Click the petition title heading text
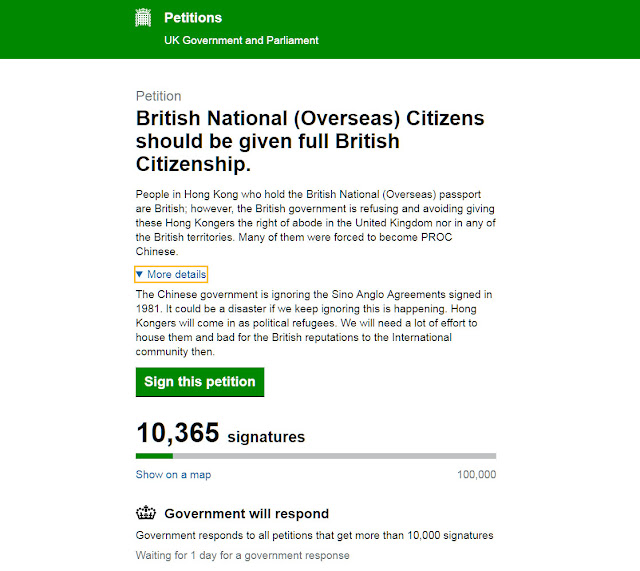This screenshot has width=640, height=571. pos(310,141)
